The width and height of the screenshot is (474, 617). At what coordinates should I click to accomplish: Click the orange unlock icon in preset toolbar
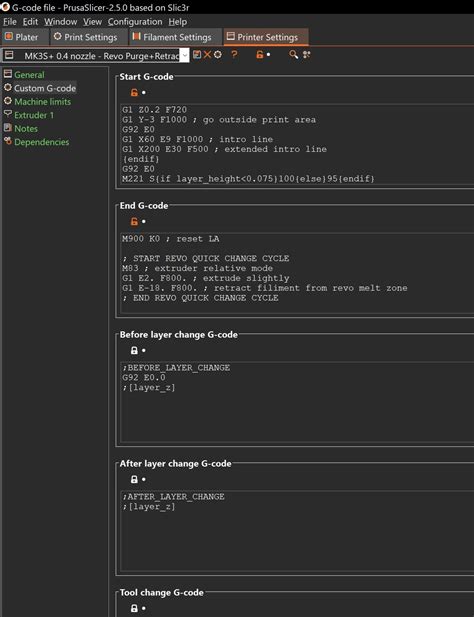[259, 55]
